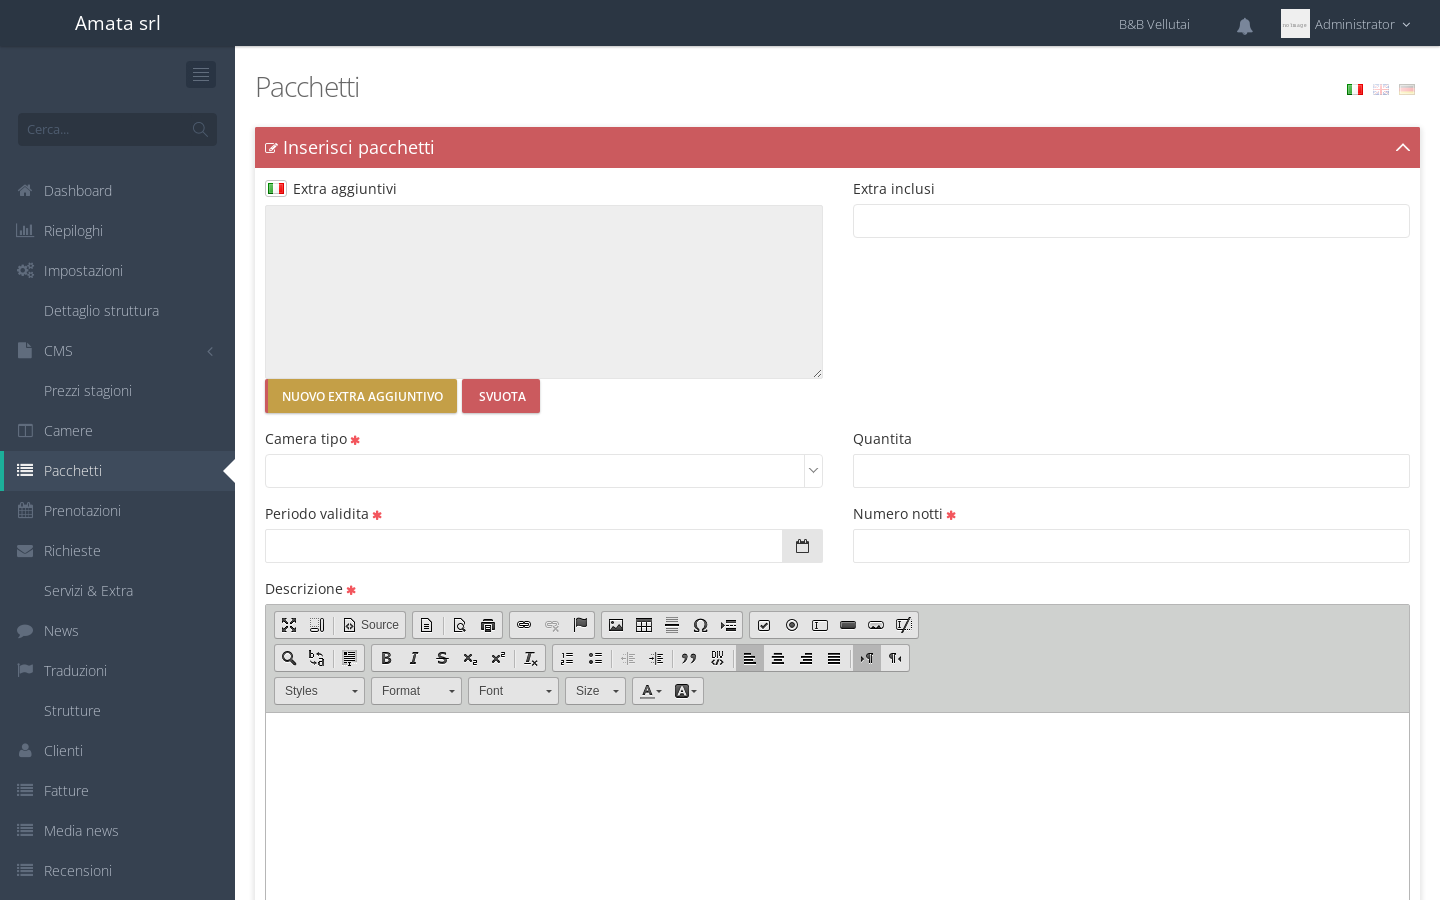Open the Find tool in editor
The width and height of the screenshot is (1440, 900).
pos(289,658)
